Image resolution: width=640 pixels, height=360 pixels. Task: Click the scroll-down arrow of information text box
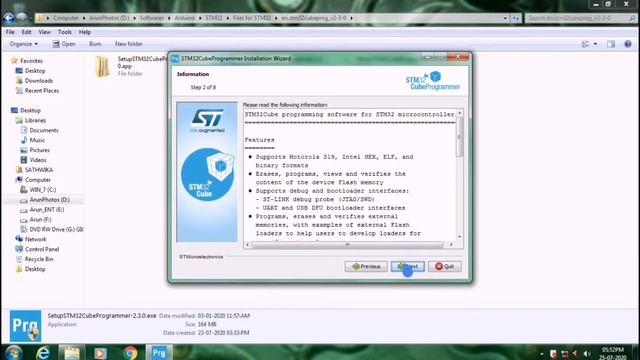point(460,237)
